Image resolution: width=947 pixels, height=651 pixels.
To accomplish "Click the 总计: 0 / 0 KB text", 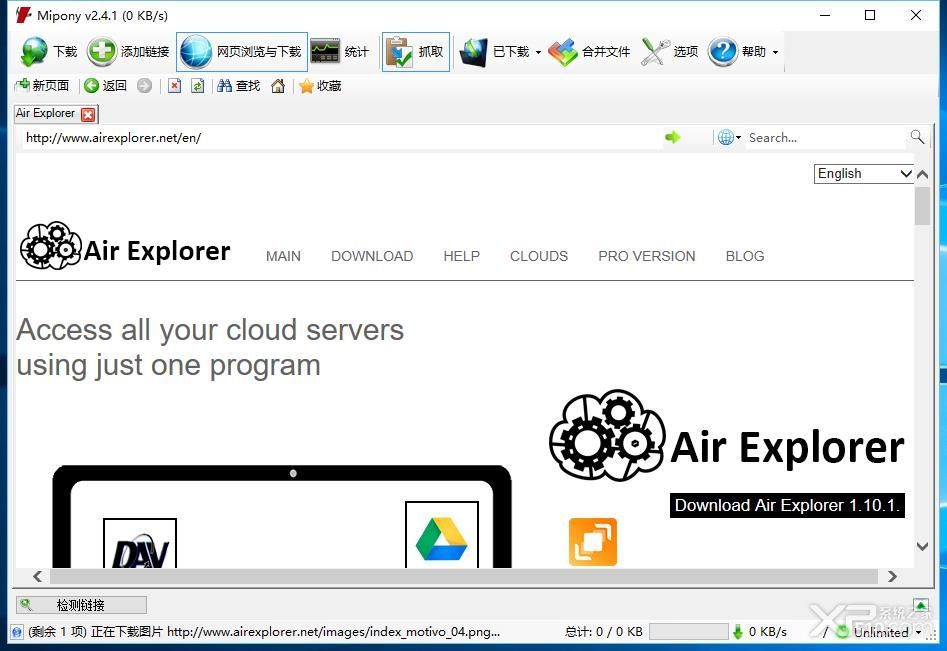I will (x=603, y=632).
